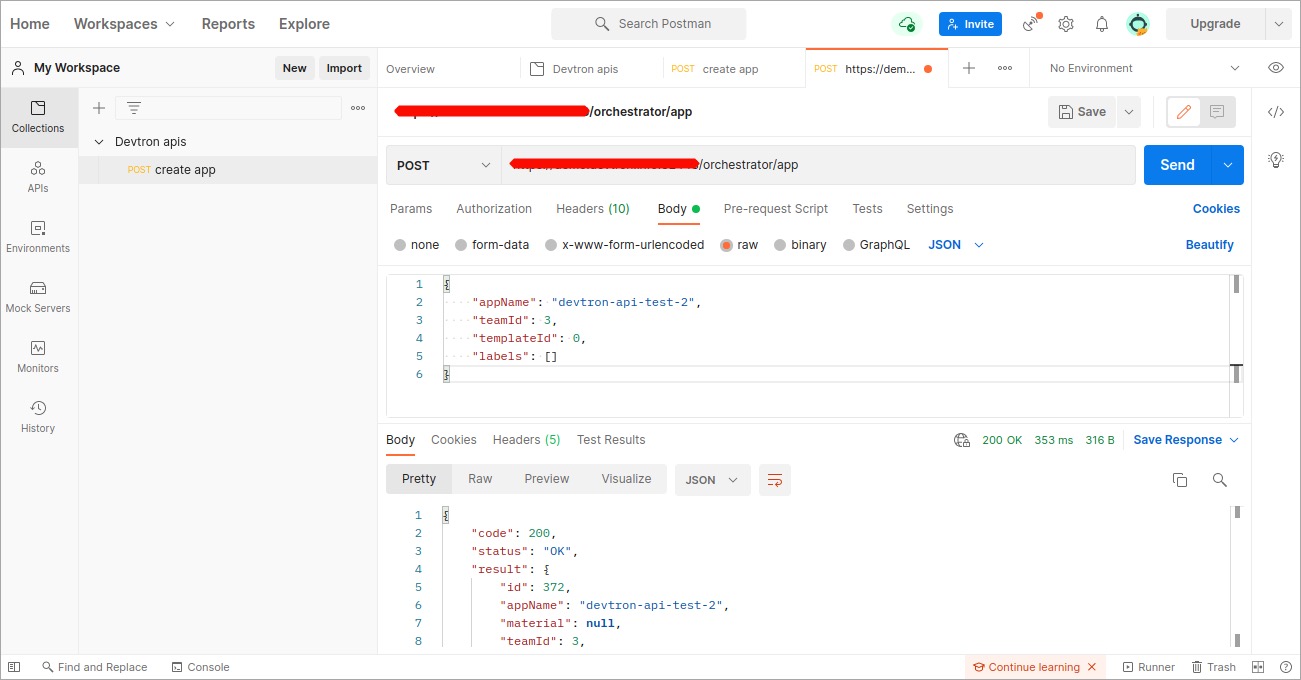Viewport: 1301px width, 680px height.
Task: Copy response body with copy icon
Action: point(1180,480)
